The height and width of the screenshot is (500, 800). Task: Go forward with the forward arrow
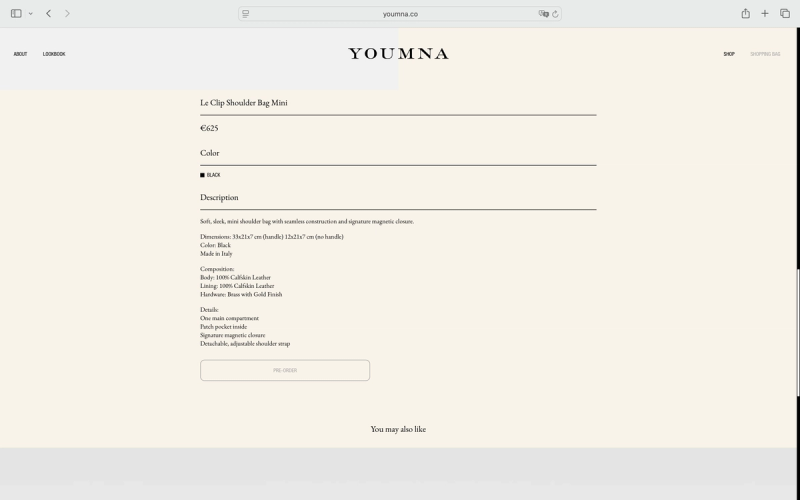(67, 14)
